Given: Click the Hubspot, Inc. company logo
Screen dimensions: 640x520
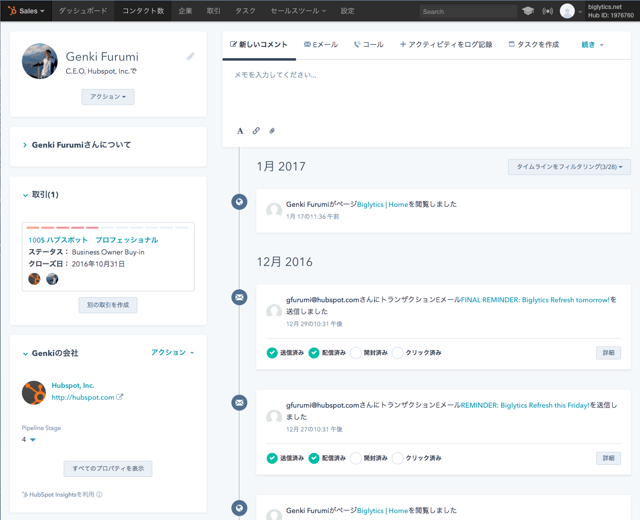Looking at the screenshot, I should (x=34, y=391).
